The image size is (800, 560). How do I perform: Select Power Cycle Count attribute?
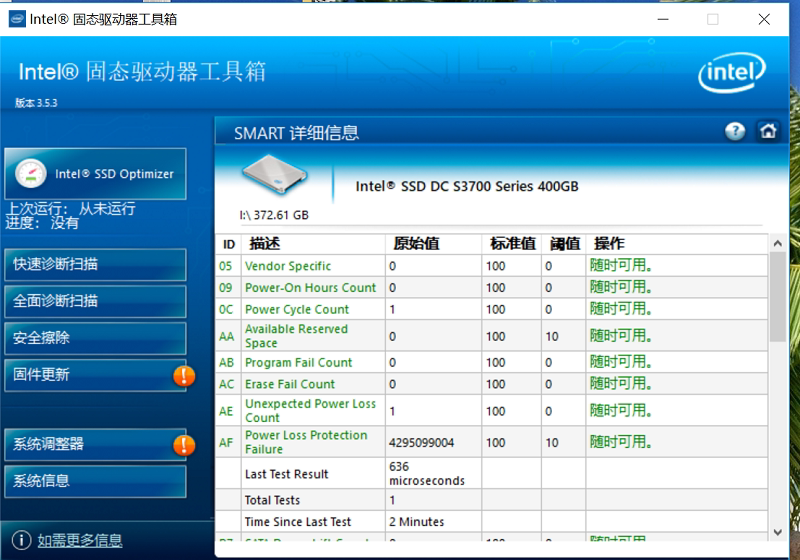point(297,310)
